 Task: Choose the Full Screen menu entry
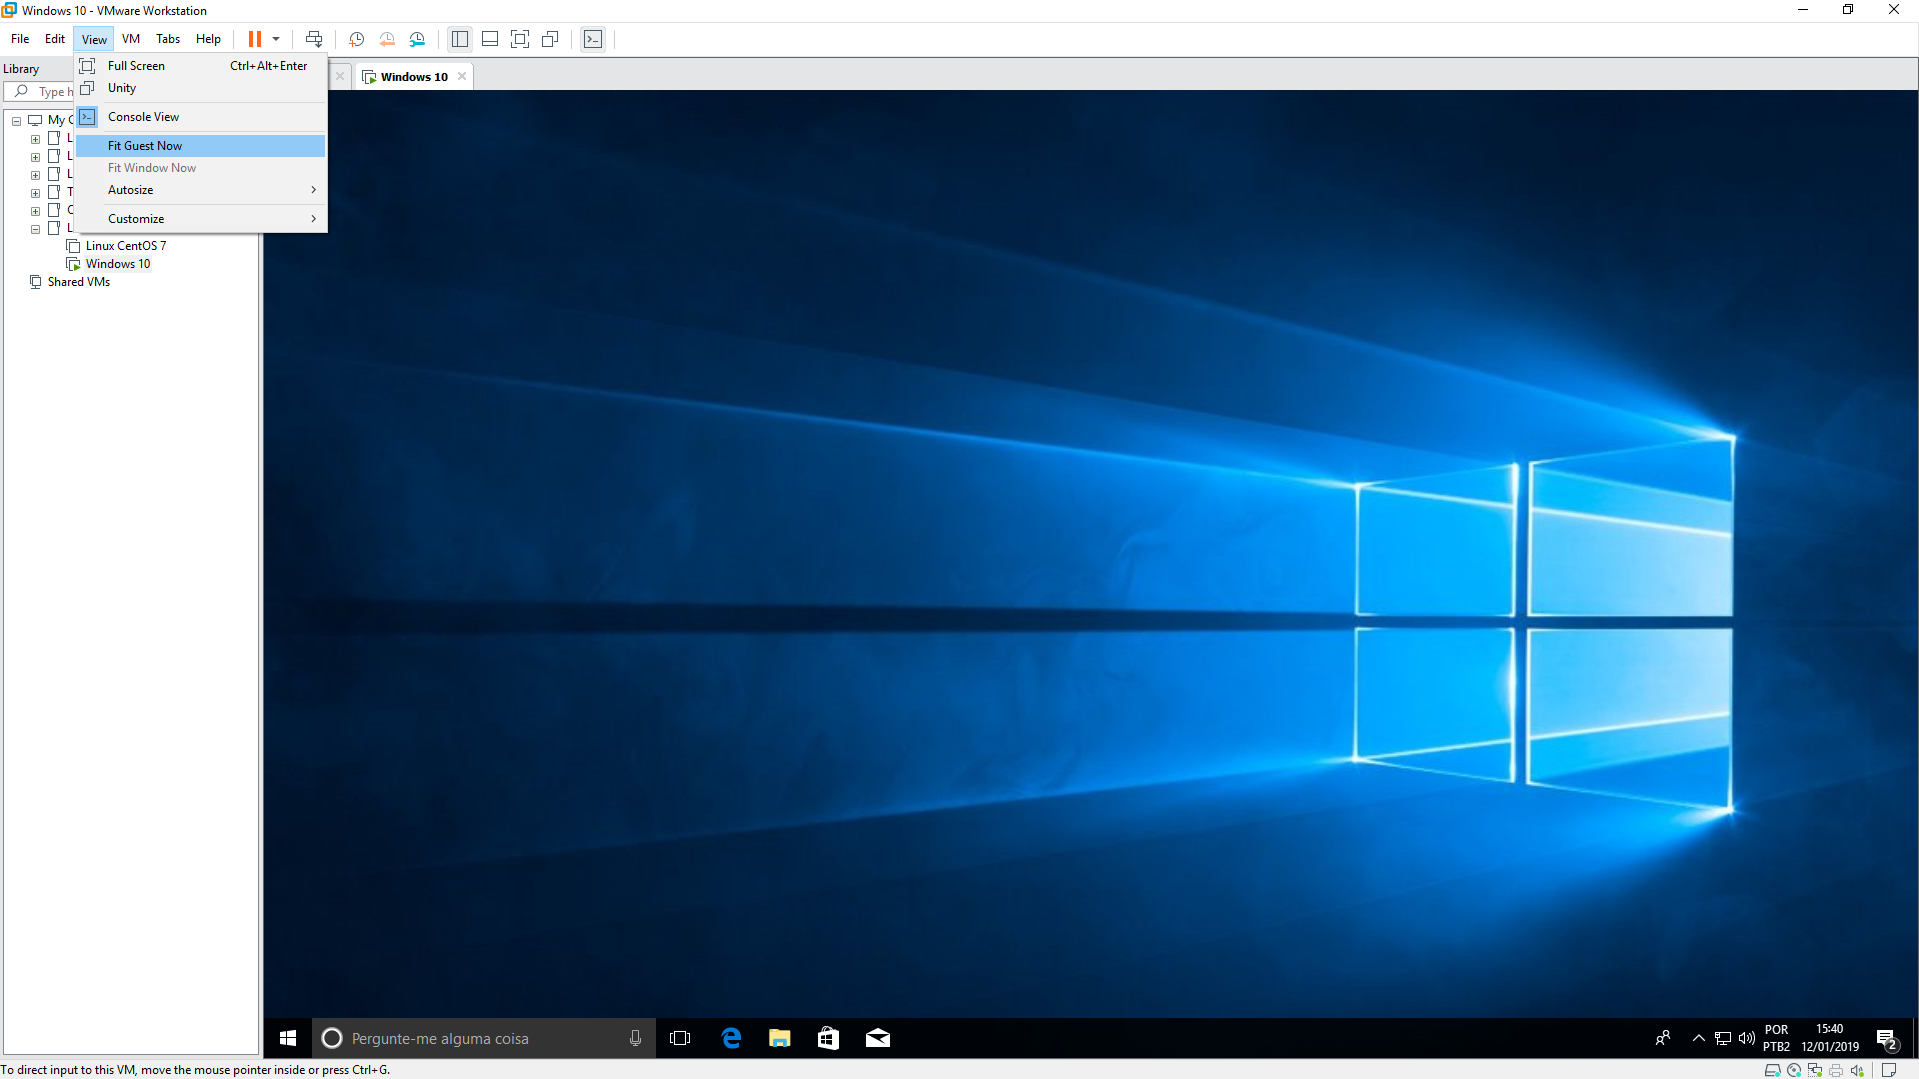[x=136, y=66]
